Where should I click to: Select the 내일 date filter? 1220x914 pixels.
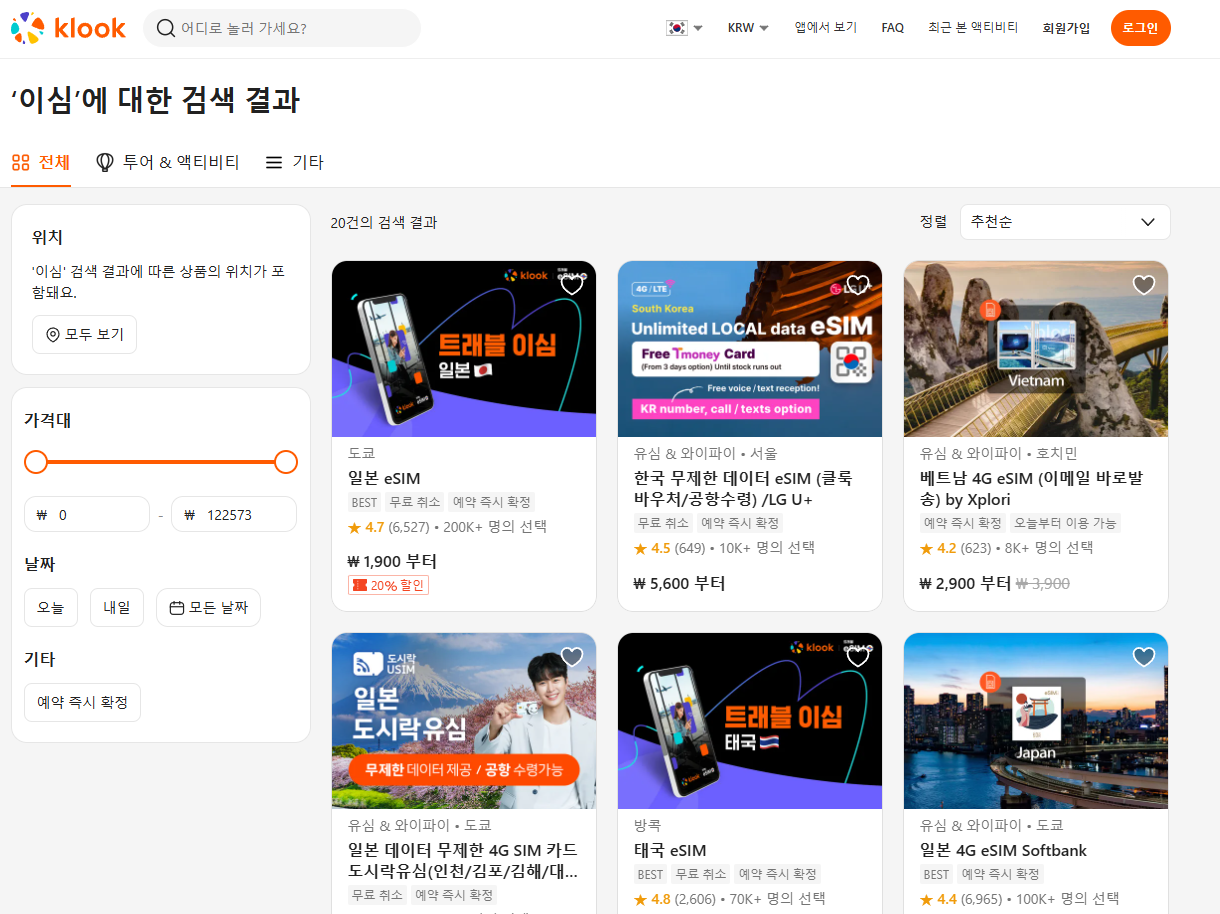pyautogui.click(x=117, y=607)
